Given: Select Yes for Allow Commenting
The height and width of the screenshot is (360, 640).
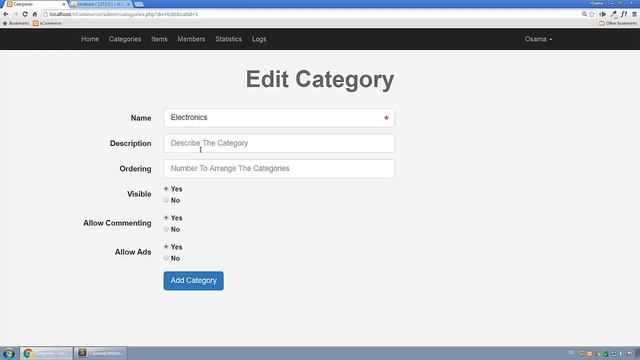Looking at the screenshot, I should (166, 218).
